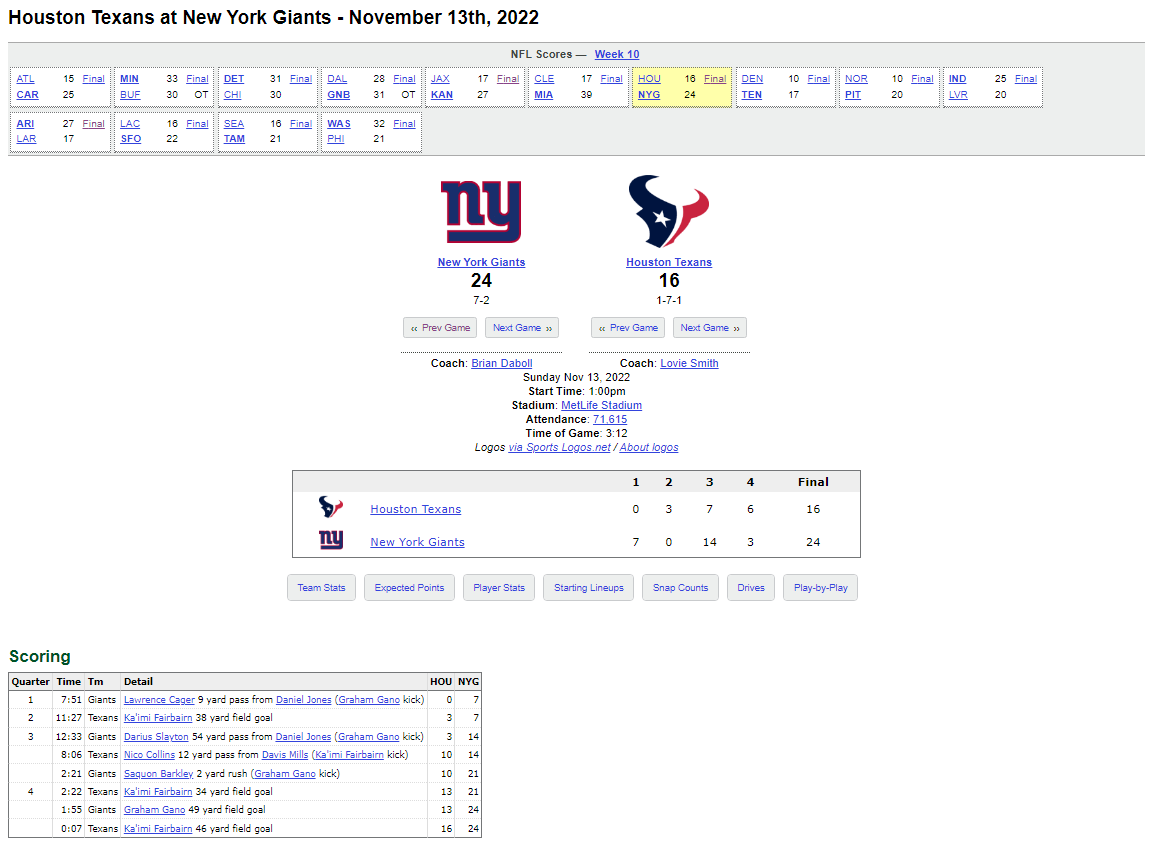The image size is (1155, 849).
Task: Click the large New York Giants logo
Action: pos(481,212)
